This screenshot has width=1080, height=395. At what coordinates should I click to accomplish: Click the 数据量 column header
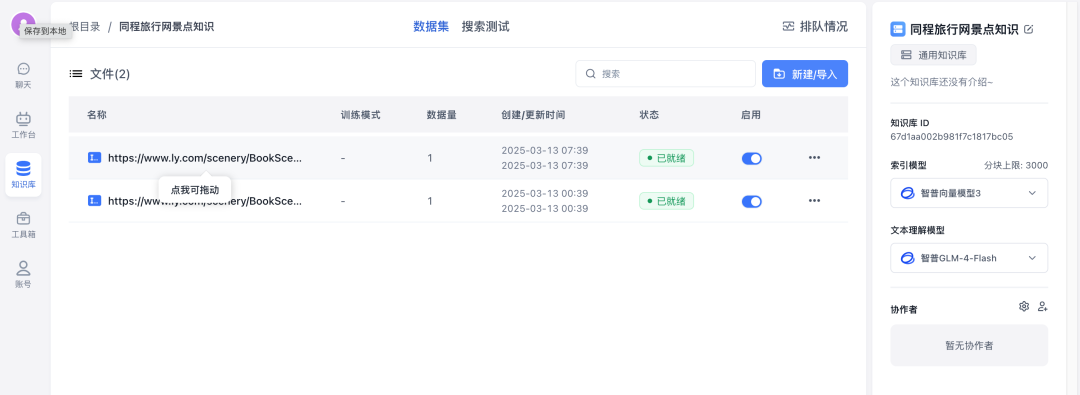[x=442, y=114]
